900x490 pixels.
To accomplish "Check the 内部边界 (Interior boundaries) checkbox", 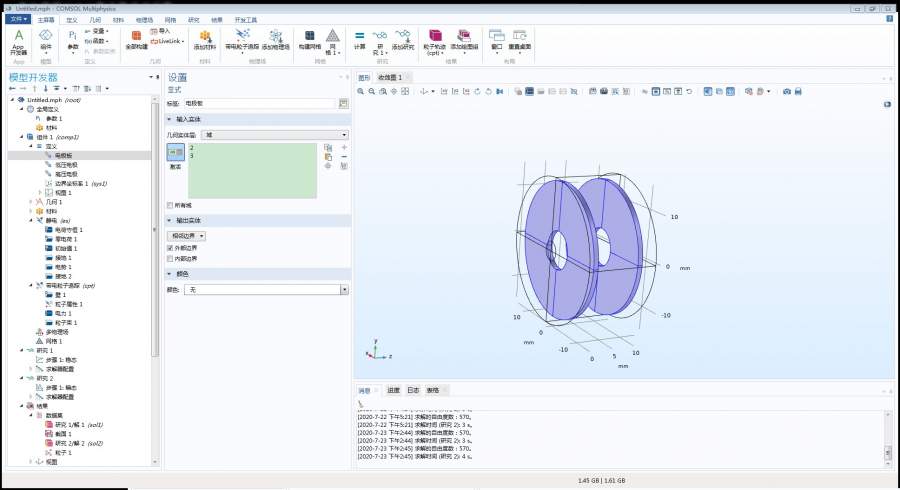I will (x=170, y=258).
